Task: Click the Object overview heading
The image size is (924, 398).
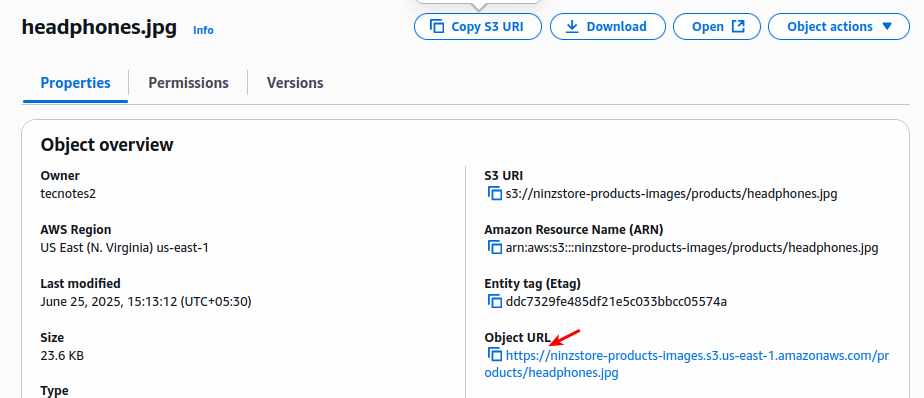Action: pyautogui.click(x=107, y=144)
